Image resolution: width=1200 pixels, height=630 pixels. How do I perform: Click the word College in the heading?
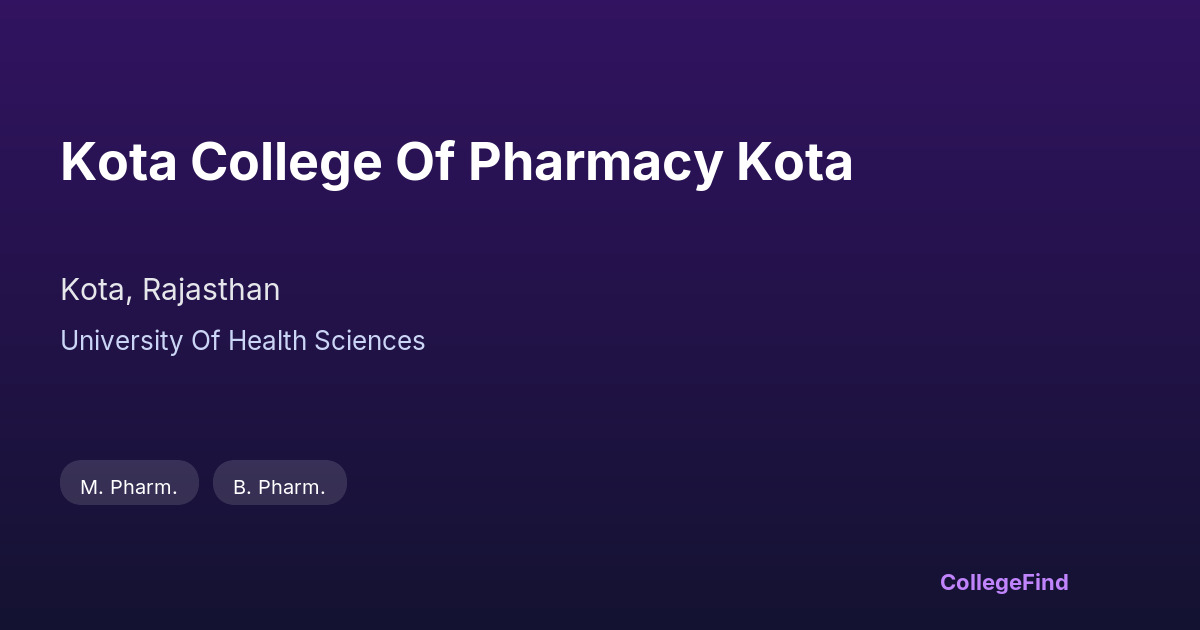pos(286,163)
